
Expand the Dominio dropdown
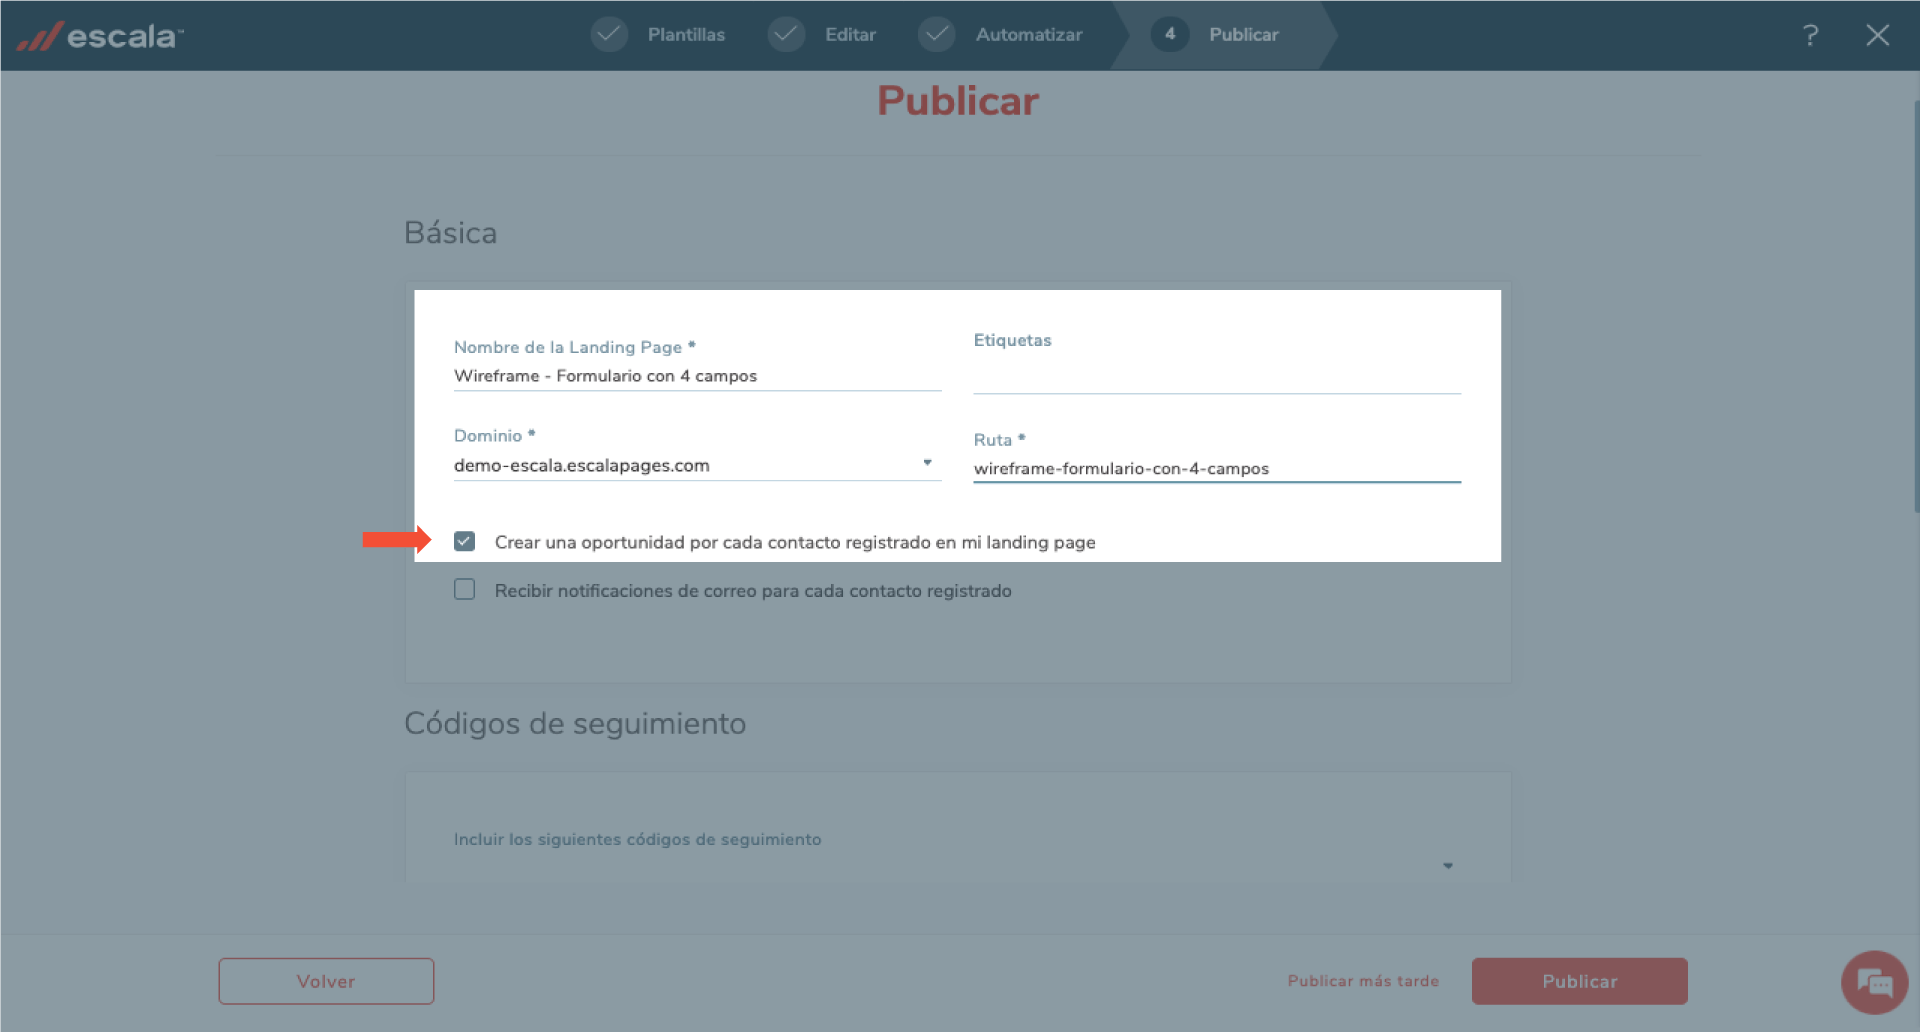tap(927, 463)
